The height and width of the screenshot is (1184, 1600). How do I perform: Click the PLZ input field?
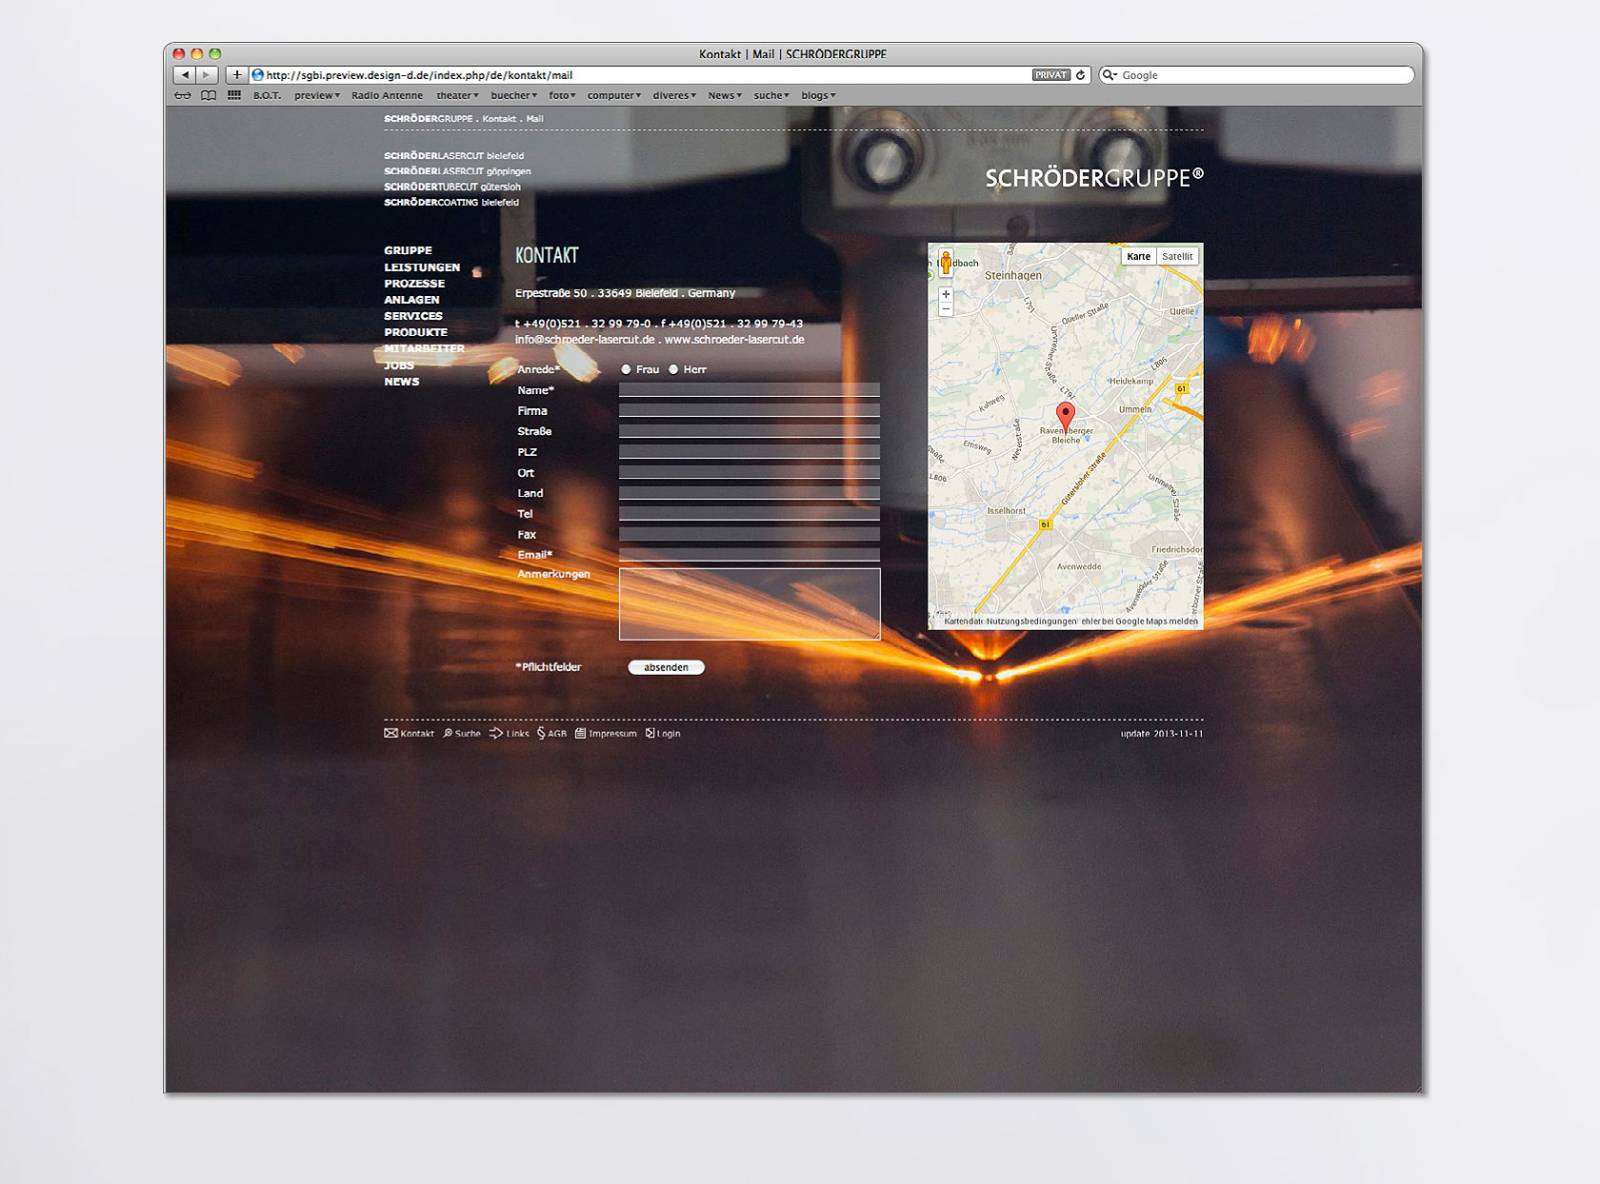[749, 452]
